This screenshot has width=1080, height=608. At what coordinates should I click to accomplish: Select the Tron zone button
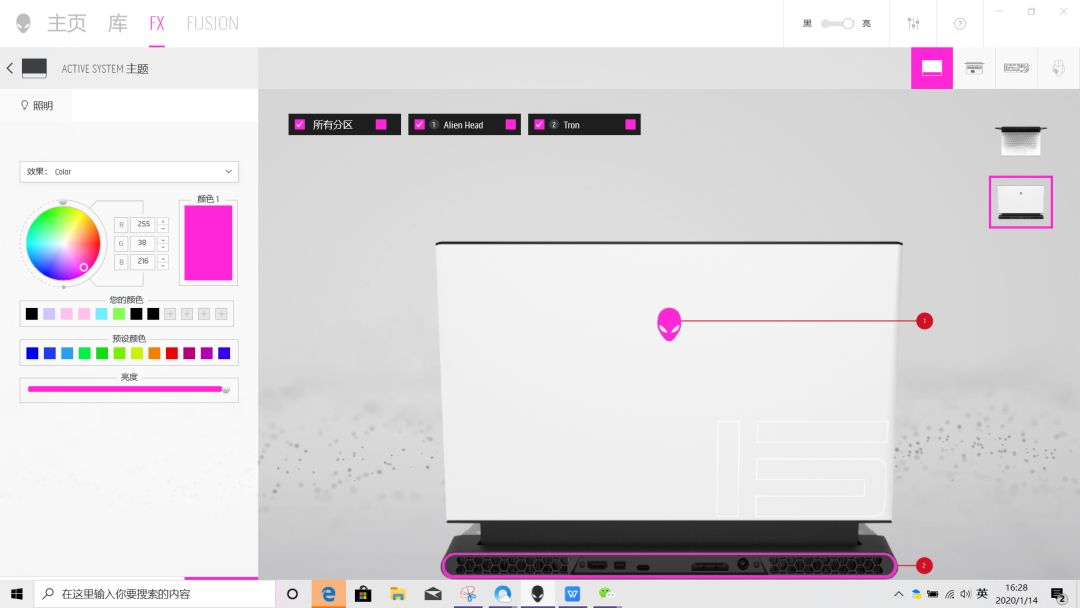pos(584,125)
